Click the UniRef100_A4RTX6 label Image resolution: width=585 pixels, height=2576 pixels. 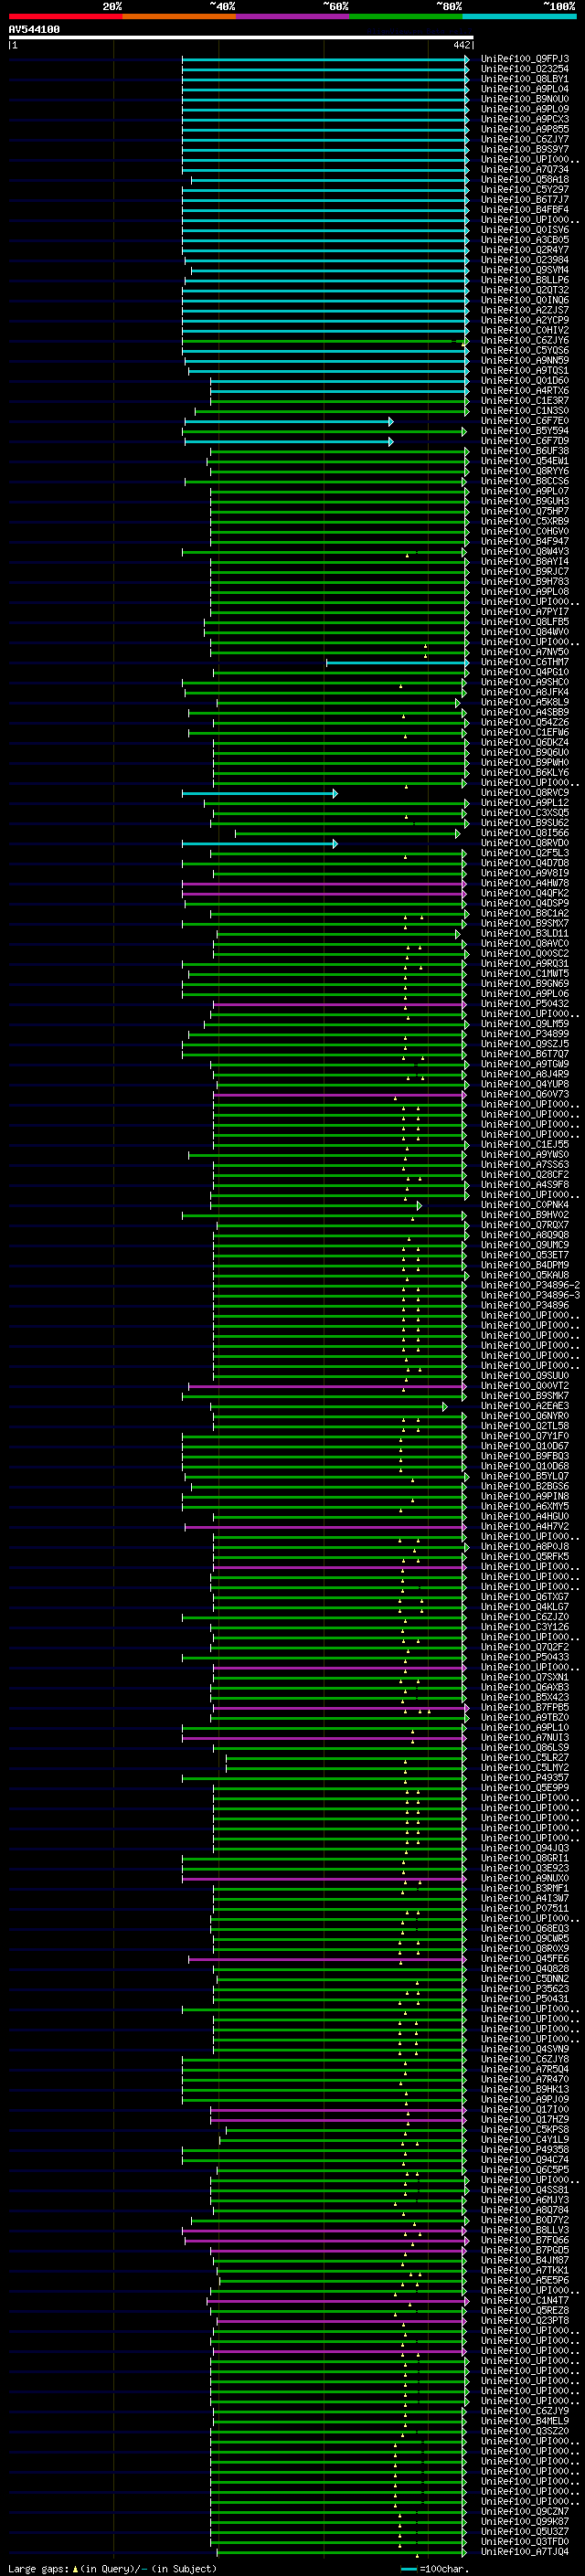pos(524,391)
